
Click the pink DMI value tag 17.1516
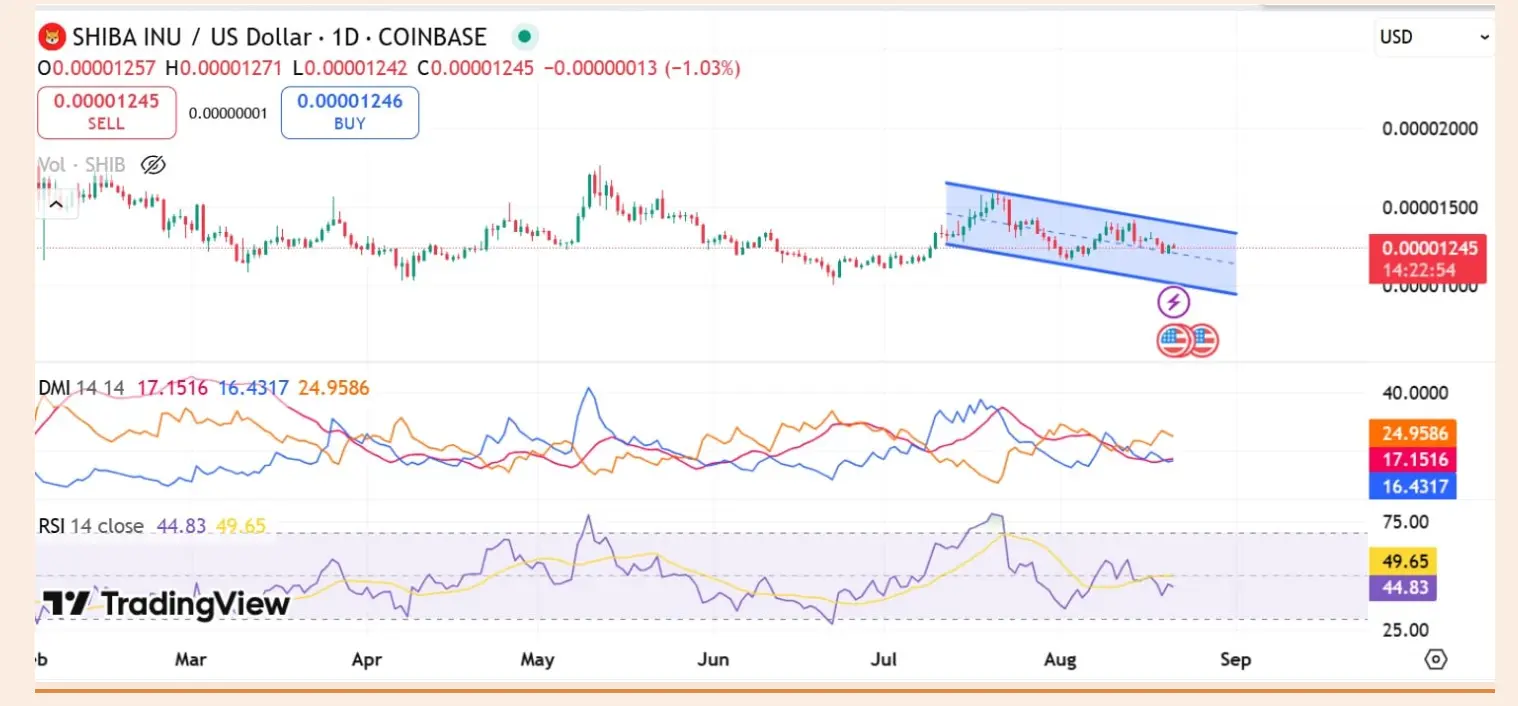1413,460
